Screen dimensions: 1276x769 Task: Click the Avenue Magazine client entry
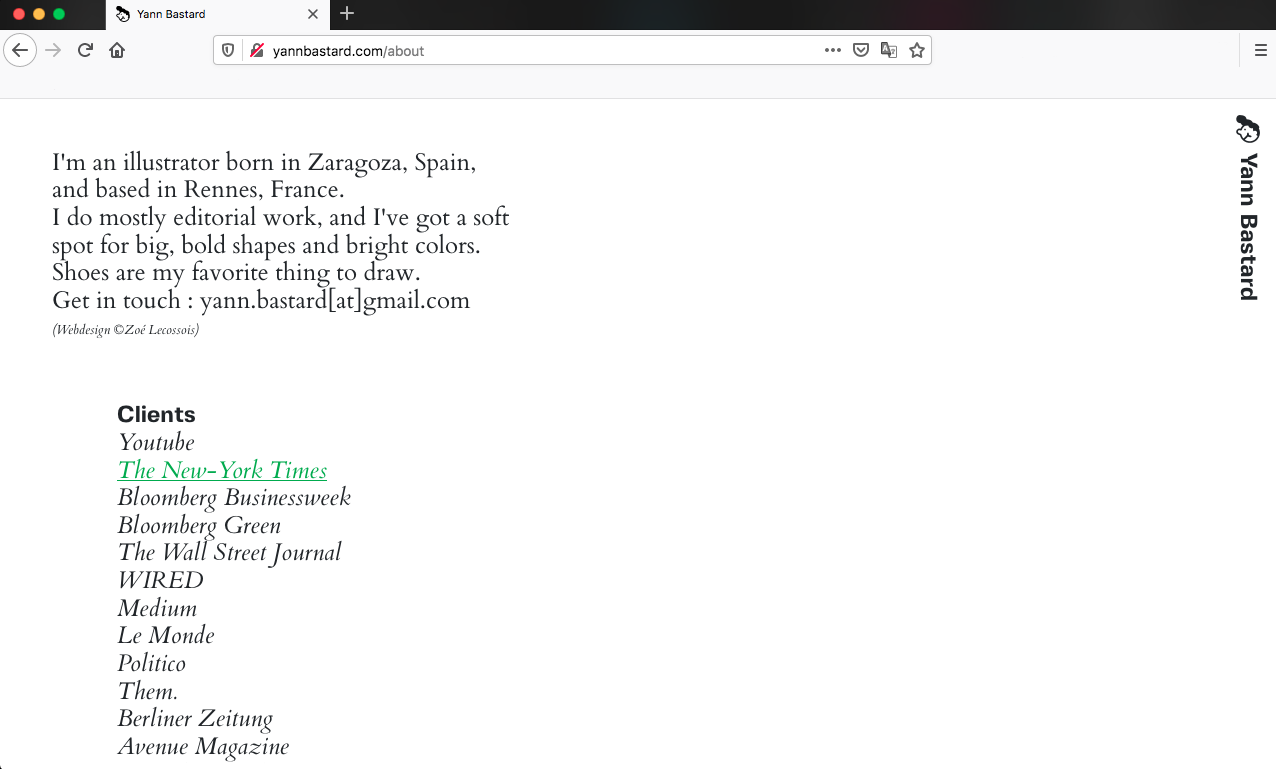[203, 746]
